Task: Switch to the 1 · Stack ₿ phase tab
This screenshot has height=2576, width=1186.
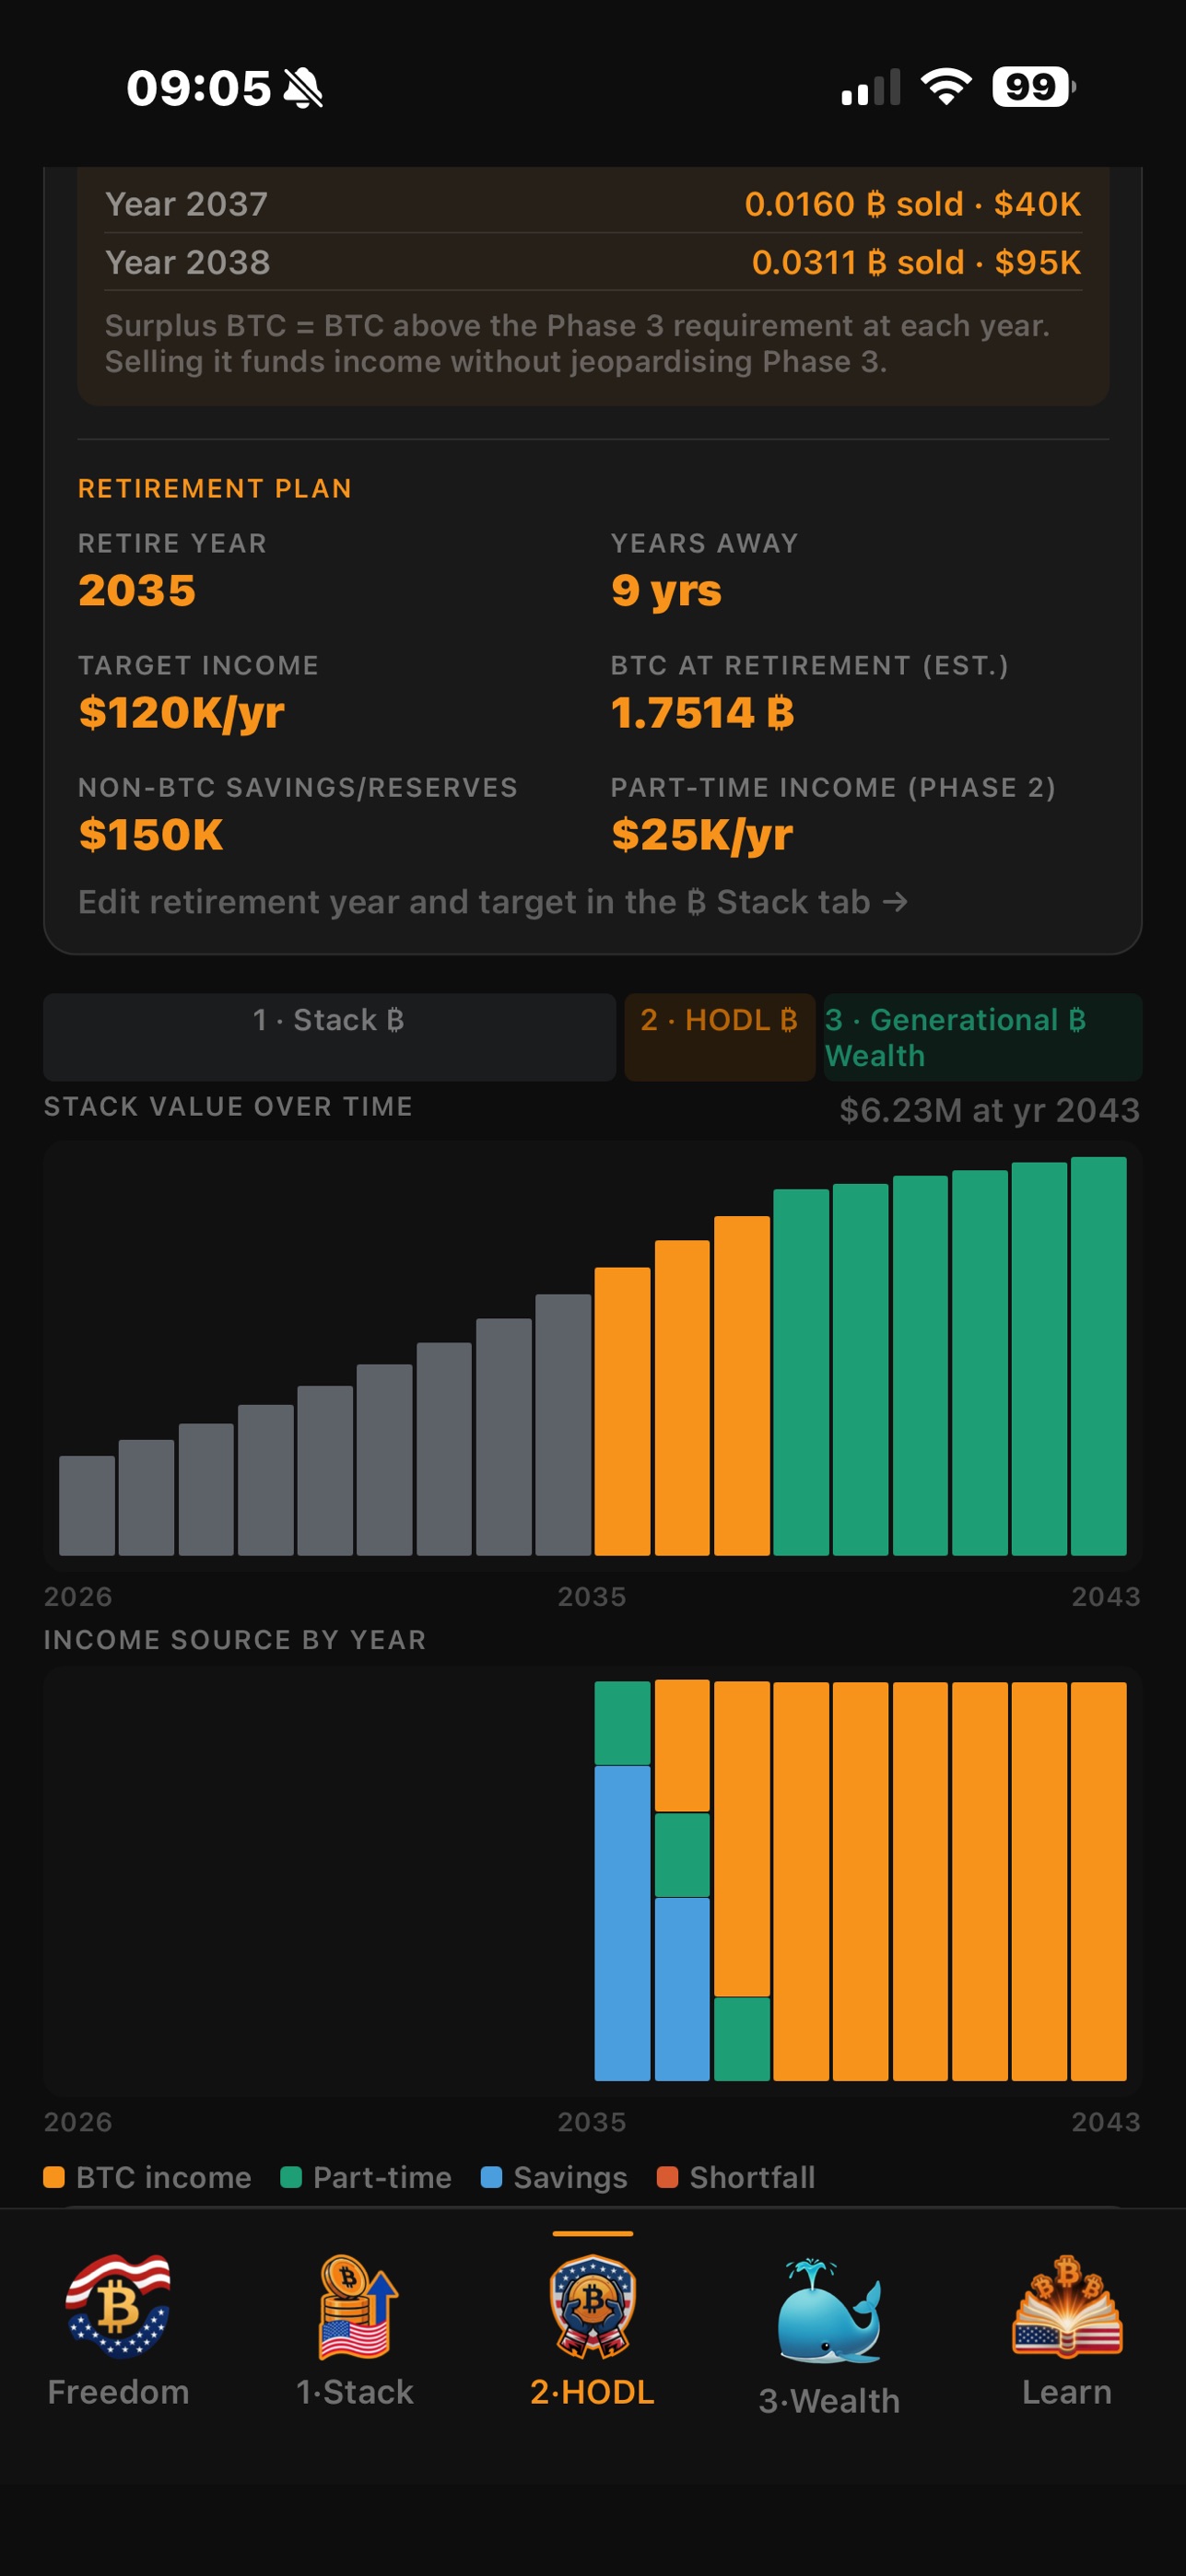Action: 329,1036
